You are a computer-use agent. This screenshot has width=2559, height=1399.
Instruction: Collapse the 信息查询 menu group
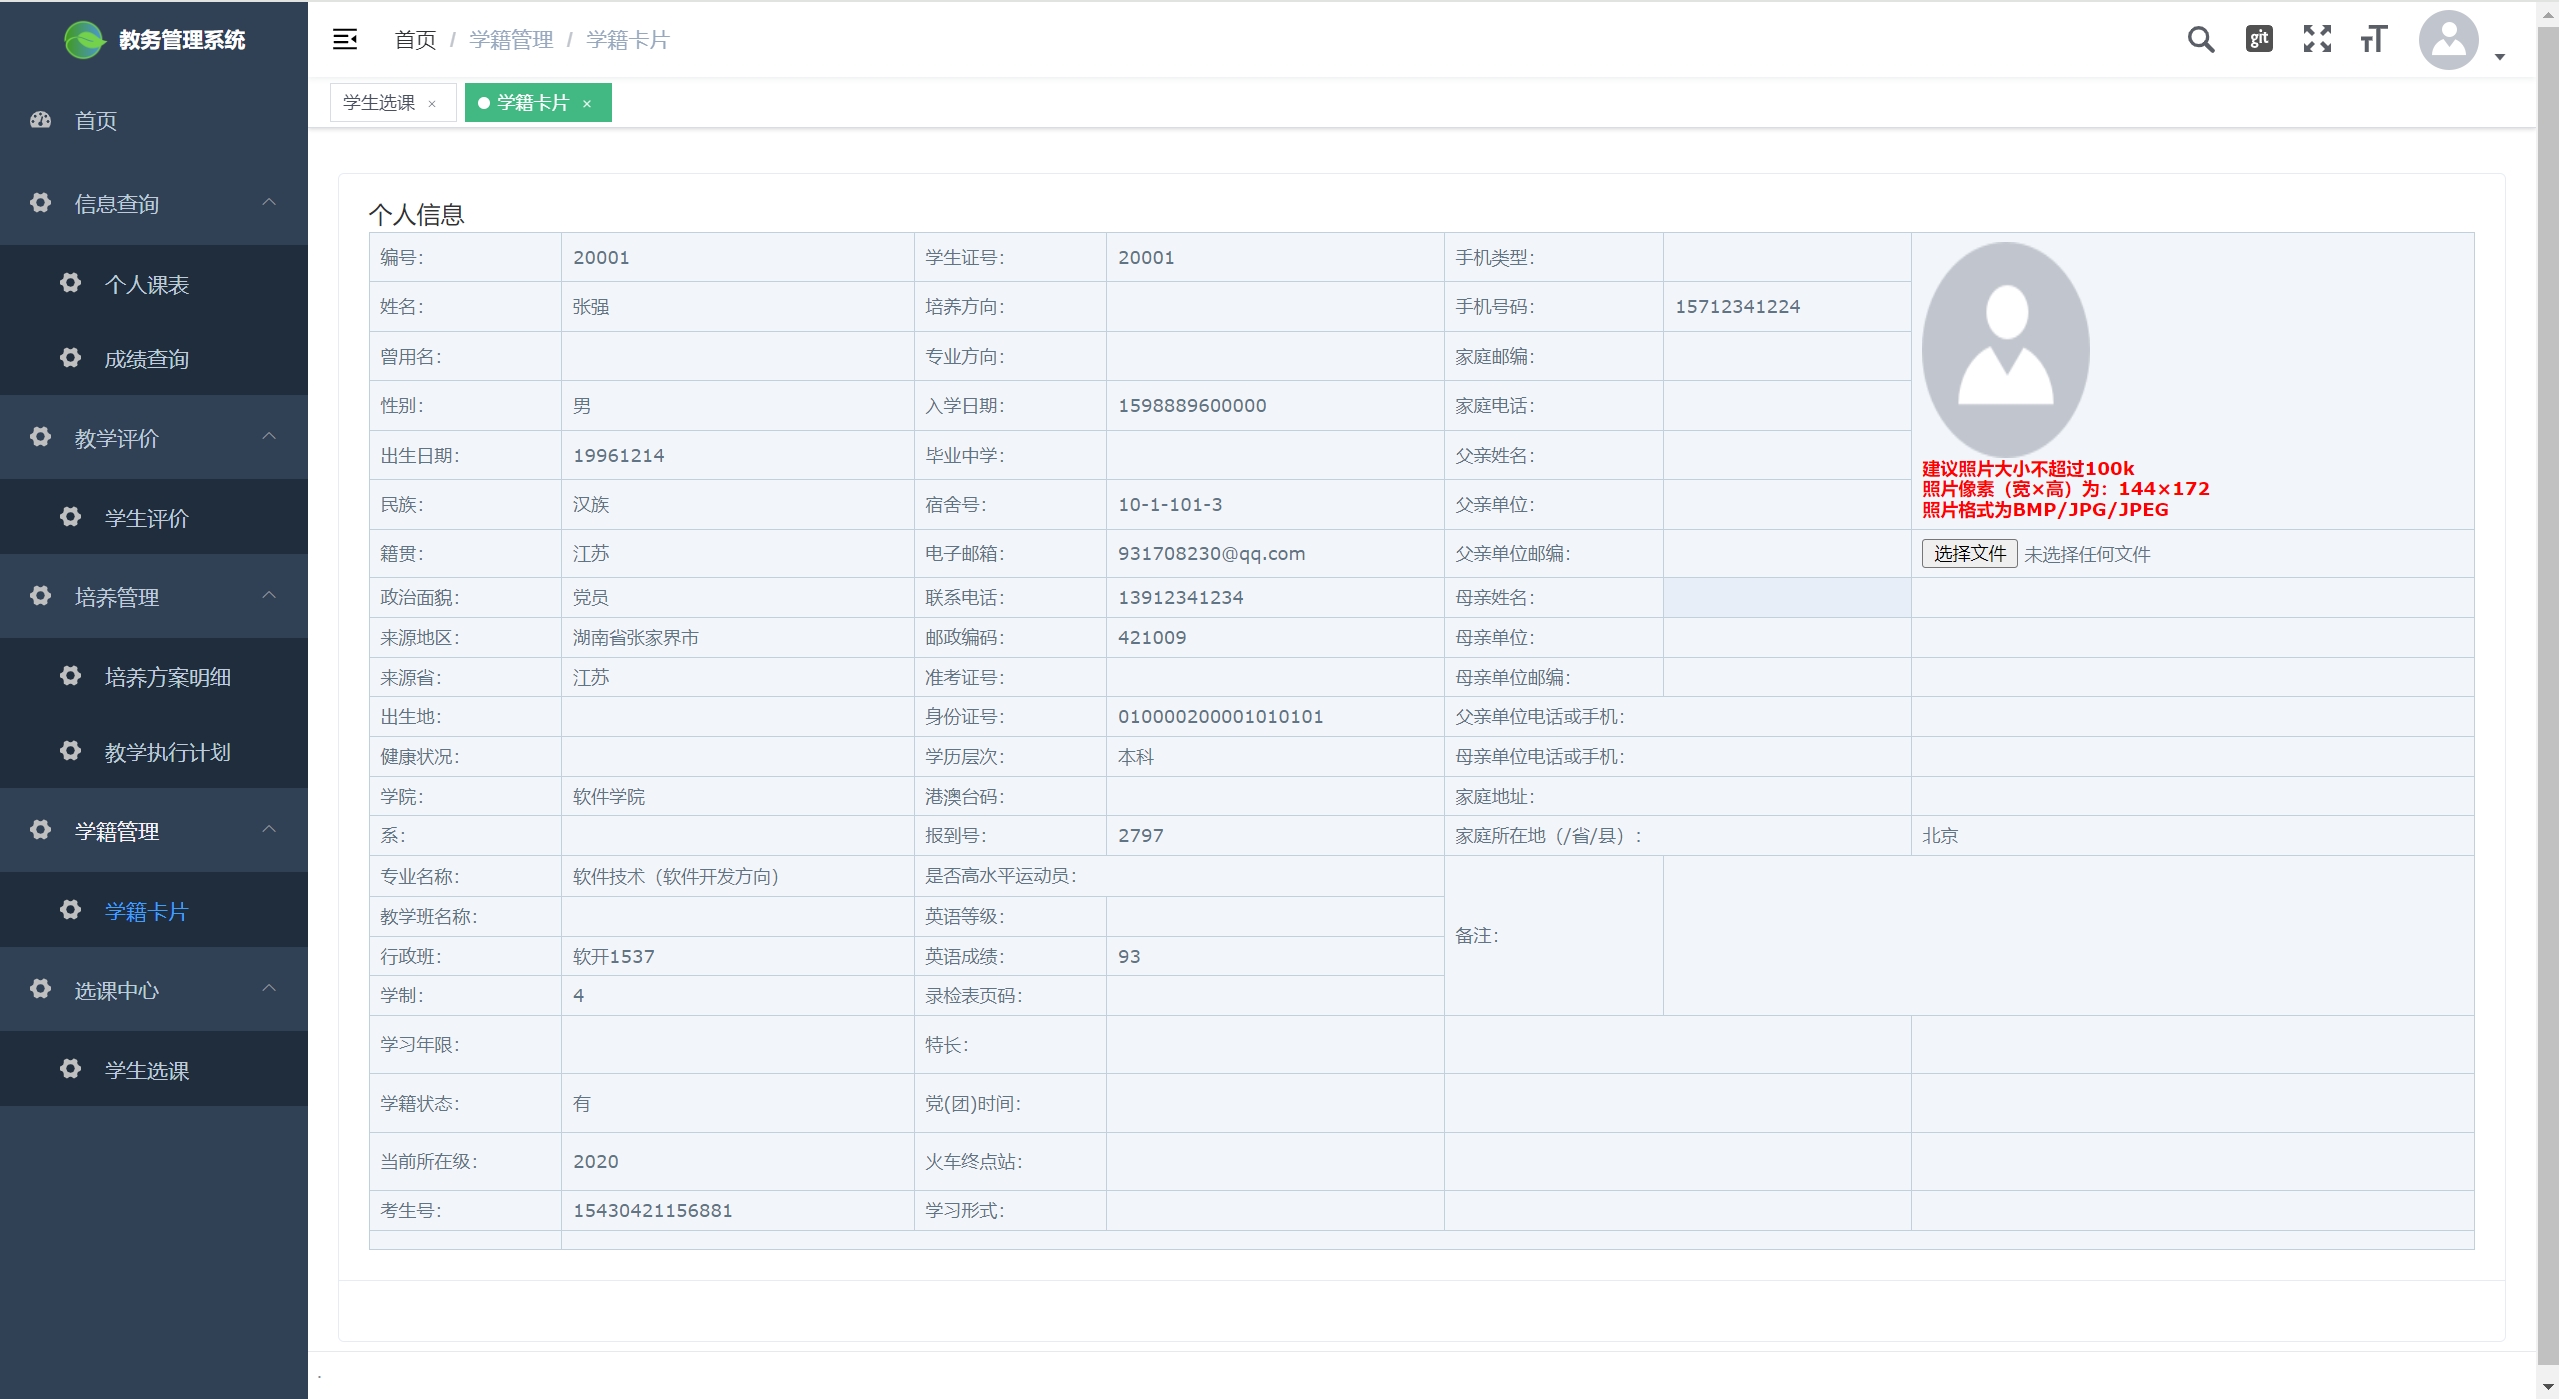268,203
